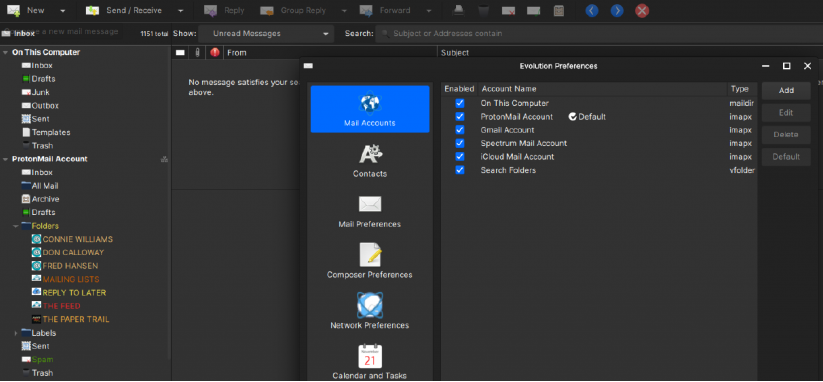The image size is (823, 382).
Task: Disable the Gmail Account checkbox
Action: (460, 130)
